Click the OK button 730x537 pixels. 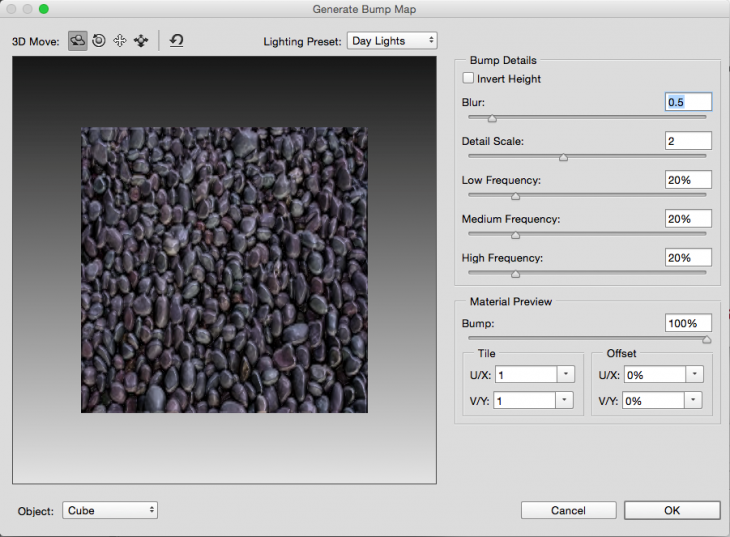(x=671, y=510)
